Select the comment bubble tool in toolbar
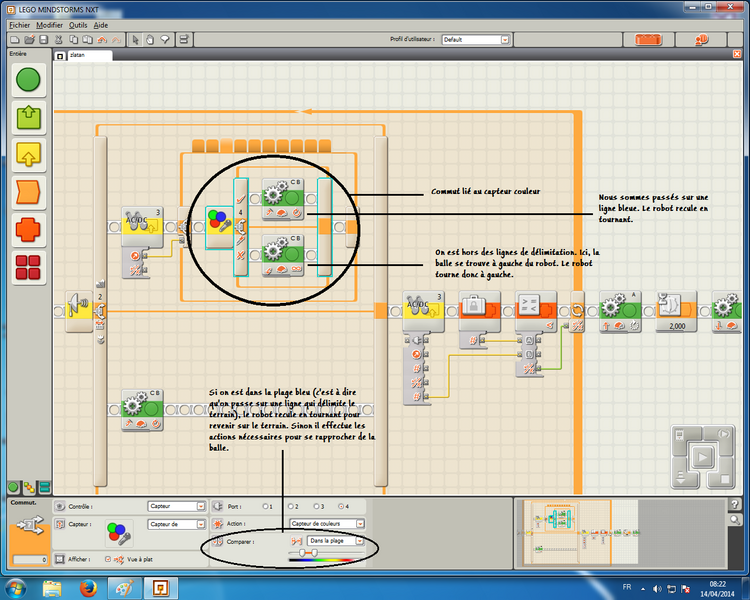The image size is (750, 600). tap(165, 39)
